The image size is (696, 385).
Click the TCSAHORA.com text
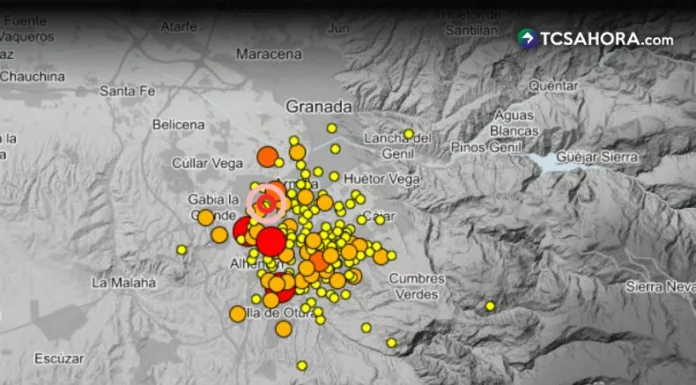(x=607, y=39)
